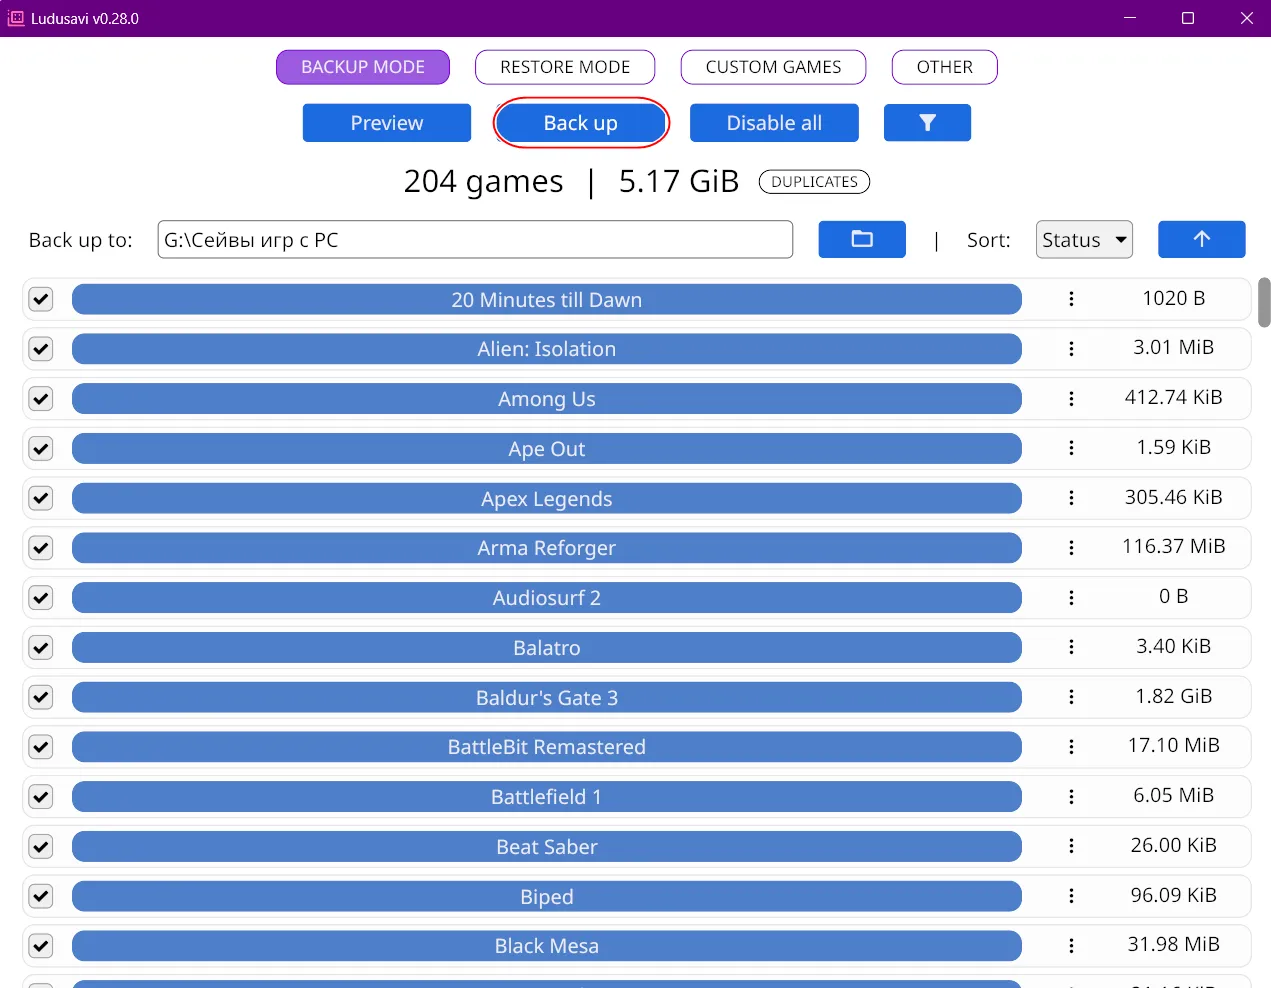
Task: Open more options for Among Us
Action: (1071, 399)
